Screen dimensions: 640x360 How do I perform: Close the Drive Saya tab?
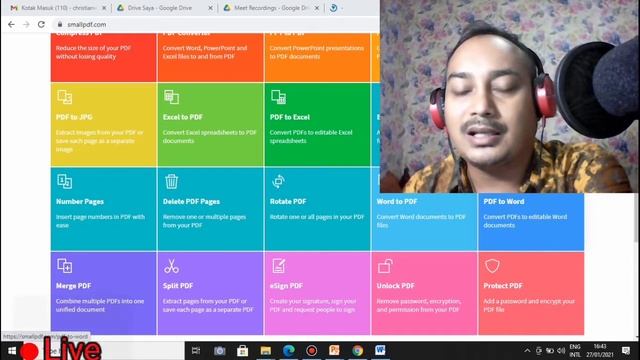click(211, 8)
